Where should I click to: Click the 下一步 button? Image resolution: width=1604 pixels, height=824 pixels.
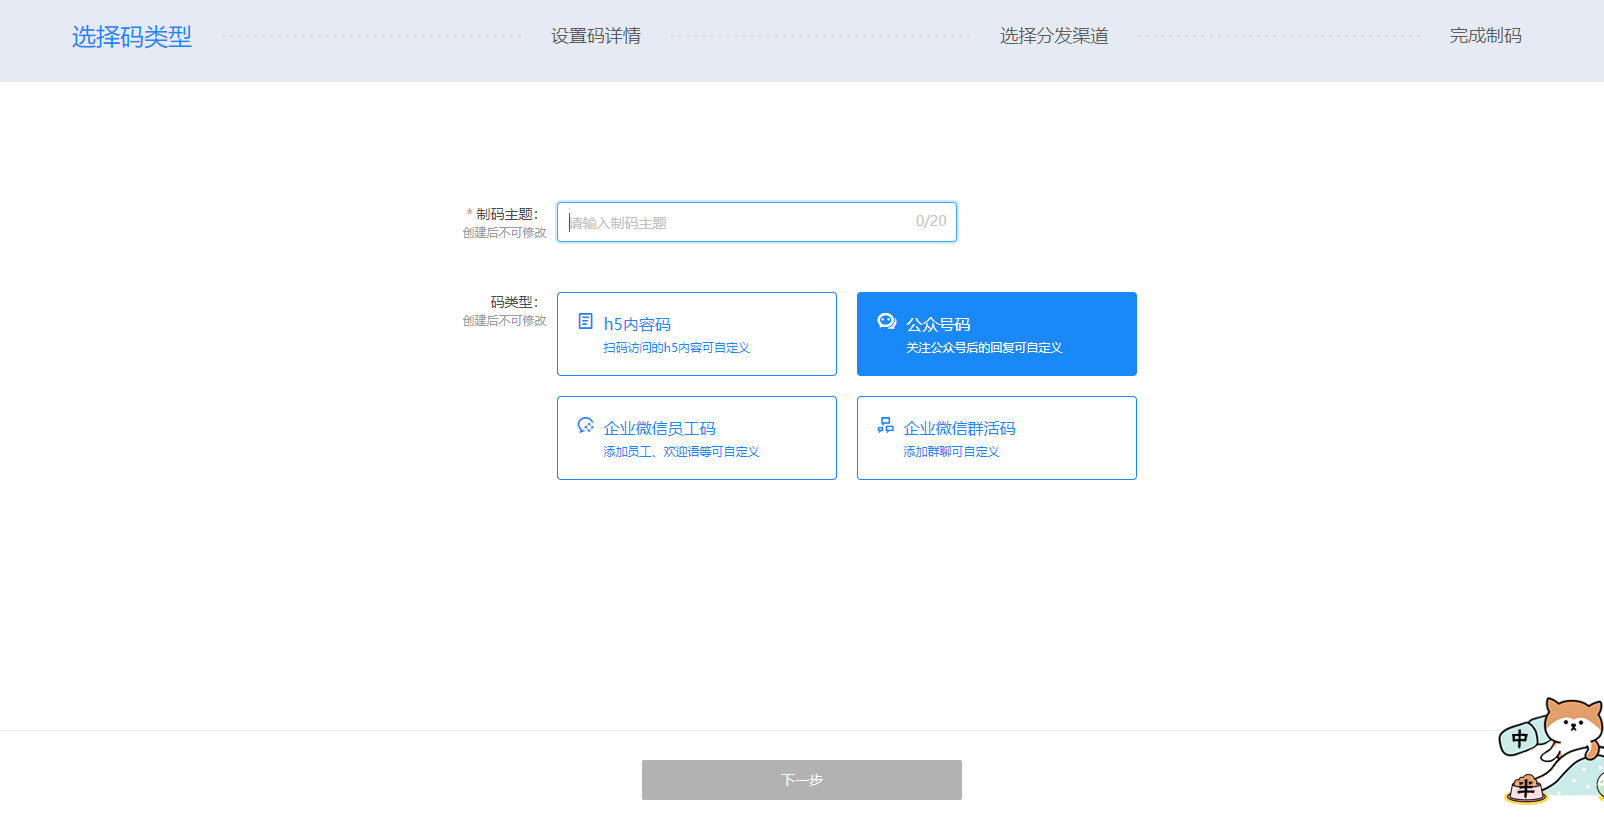click(802, 780)
